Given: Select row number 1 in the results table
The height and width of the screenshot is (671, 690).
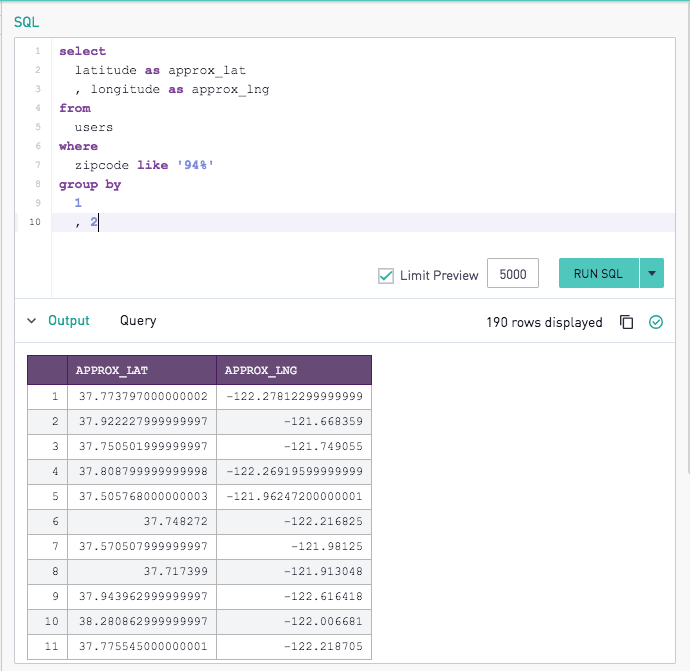Looking at the screenshot, I should [46, 397].
